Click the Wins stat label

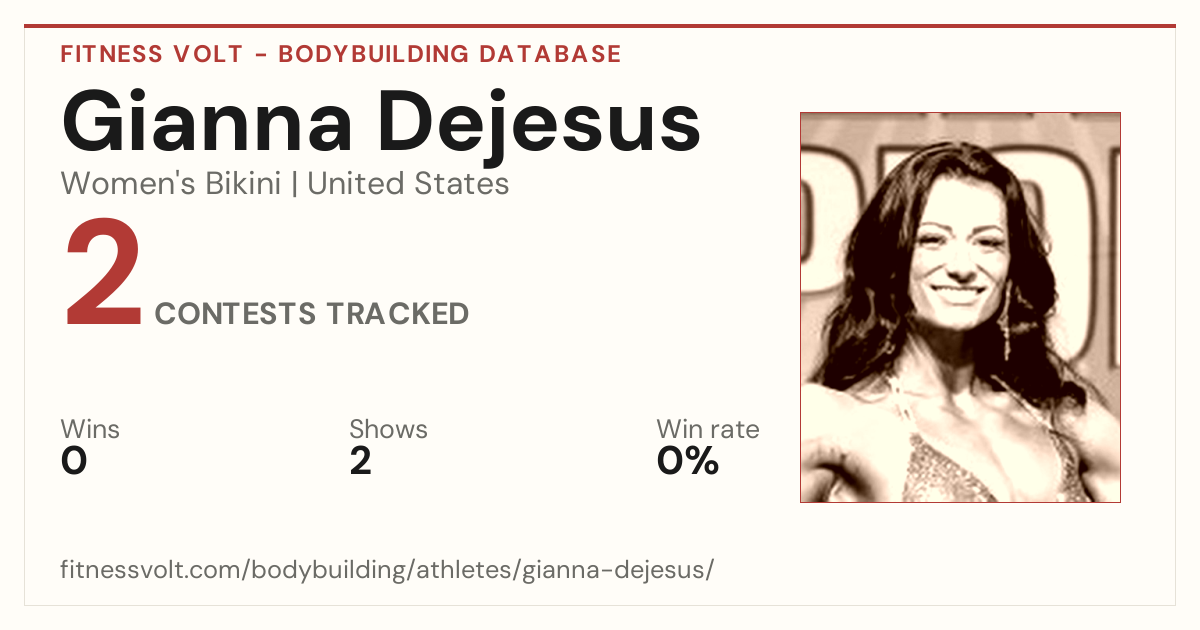[90, 430]
